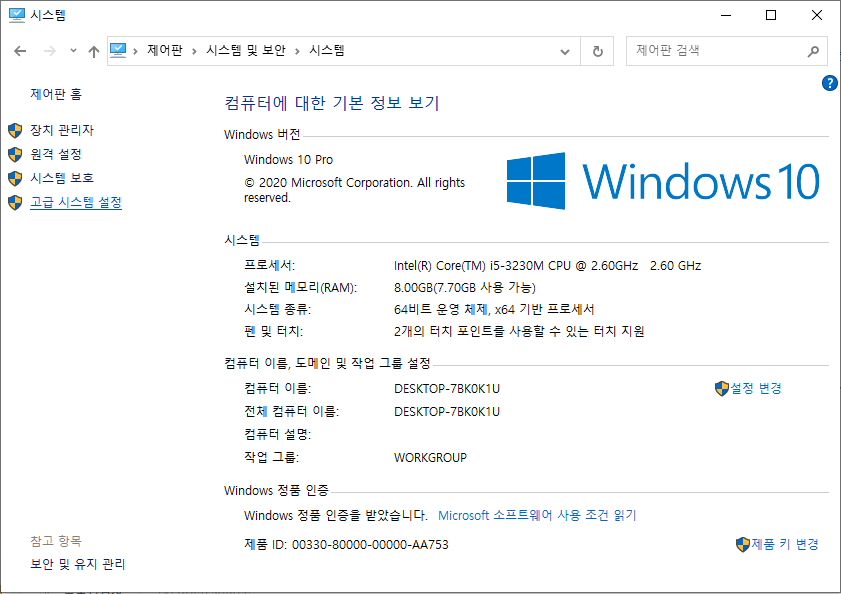
Task: Select the 컴퓨터에 대한 기본 정보 보기 heading
Action: (332, 102)
